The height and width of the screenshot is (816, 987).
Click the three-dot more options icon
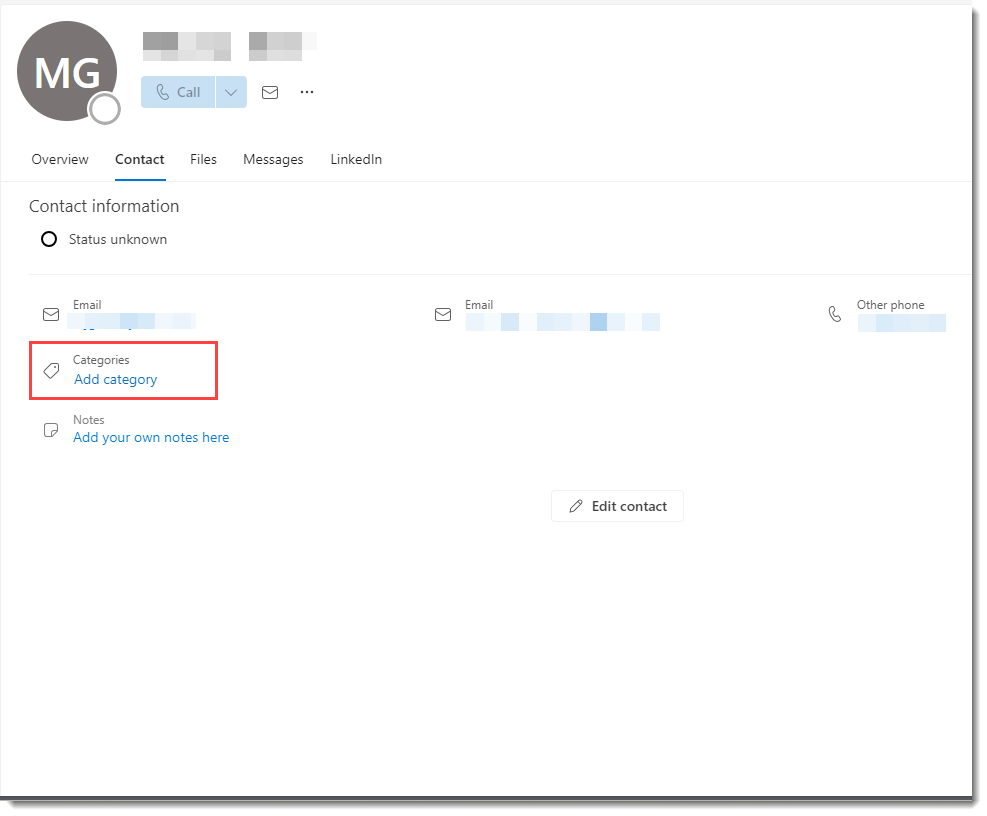click(306, 92)
